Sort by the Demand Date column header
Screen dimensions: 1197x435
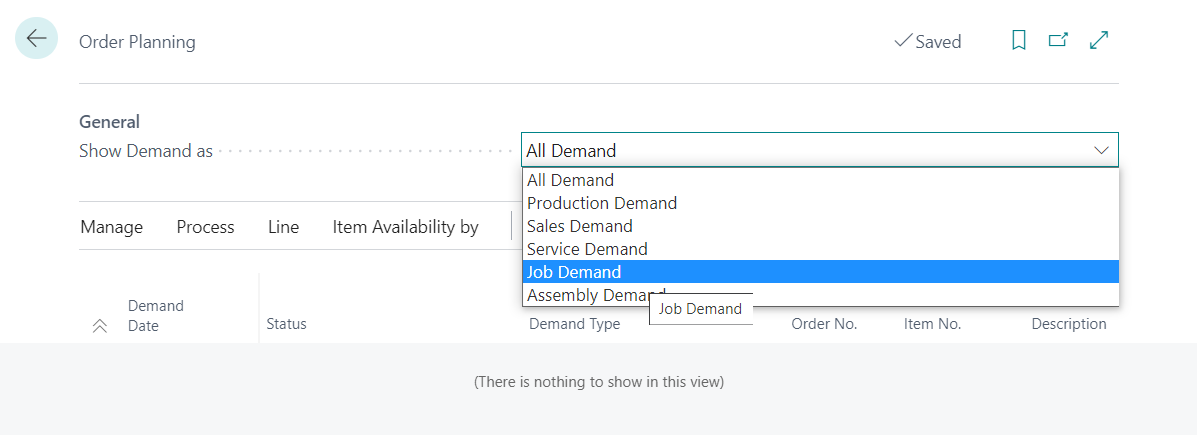point(155,315)
